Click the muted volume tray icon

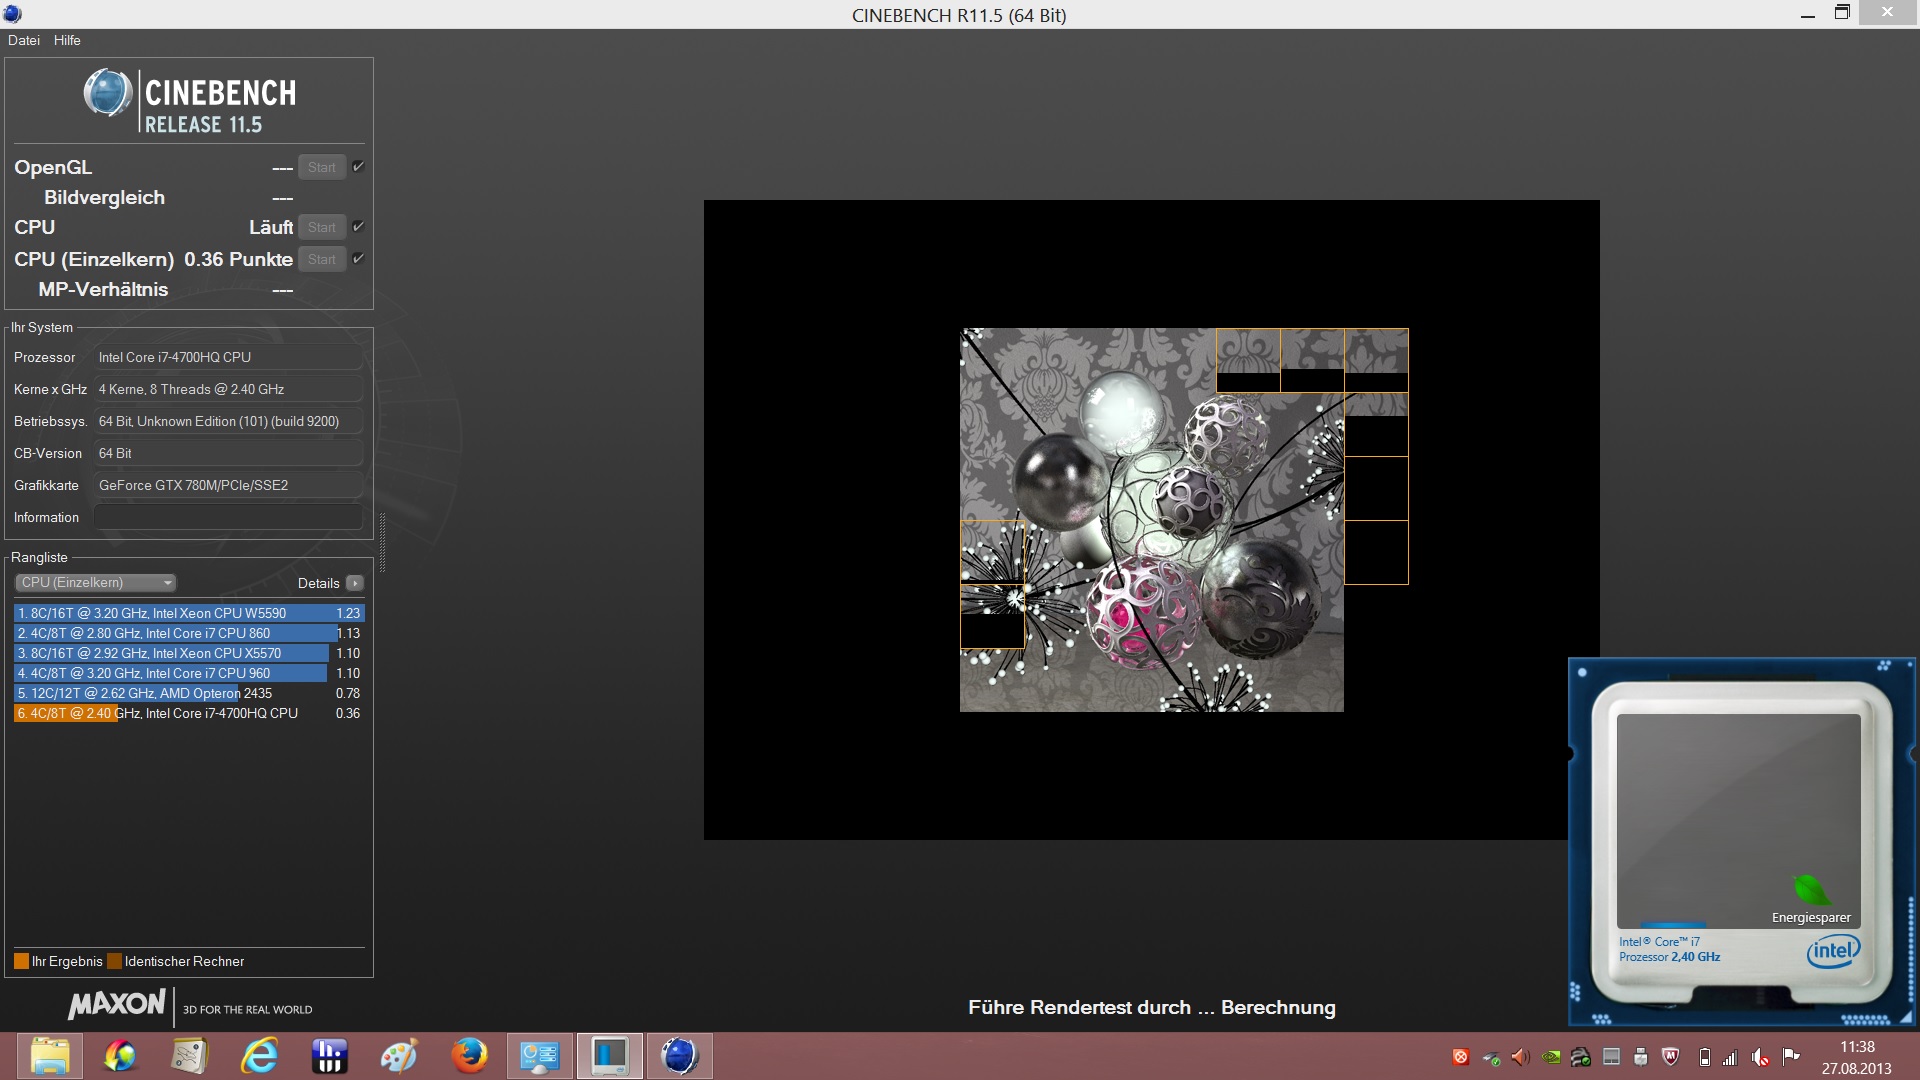[1761, 1057]
